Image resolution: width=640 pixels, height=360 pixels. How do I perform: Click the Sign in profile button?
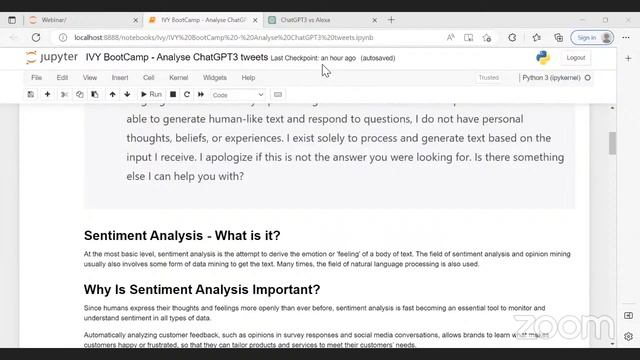coord(592,38)
